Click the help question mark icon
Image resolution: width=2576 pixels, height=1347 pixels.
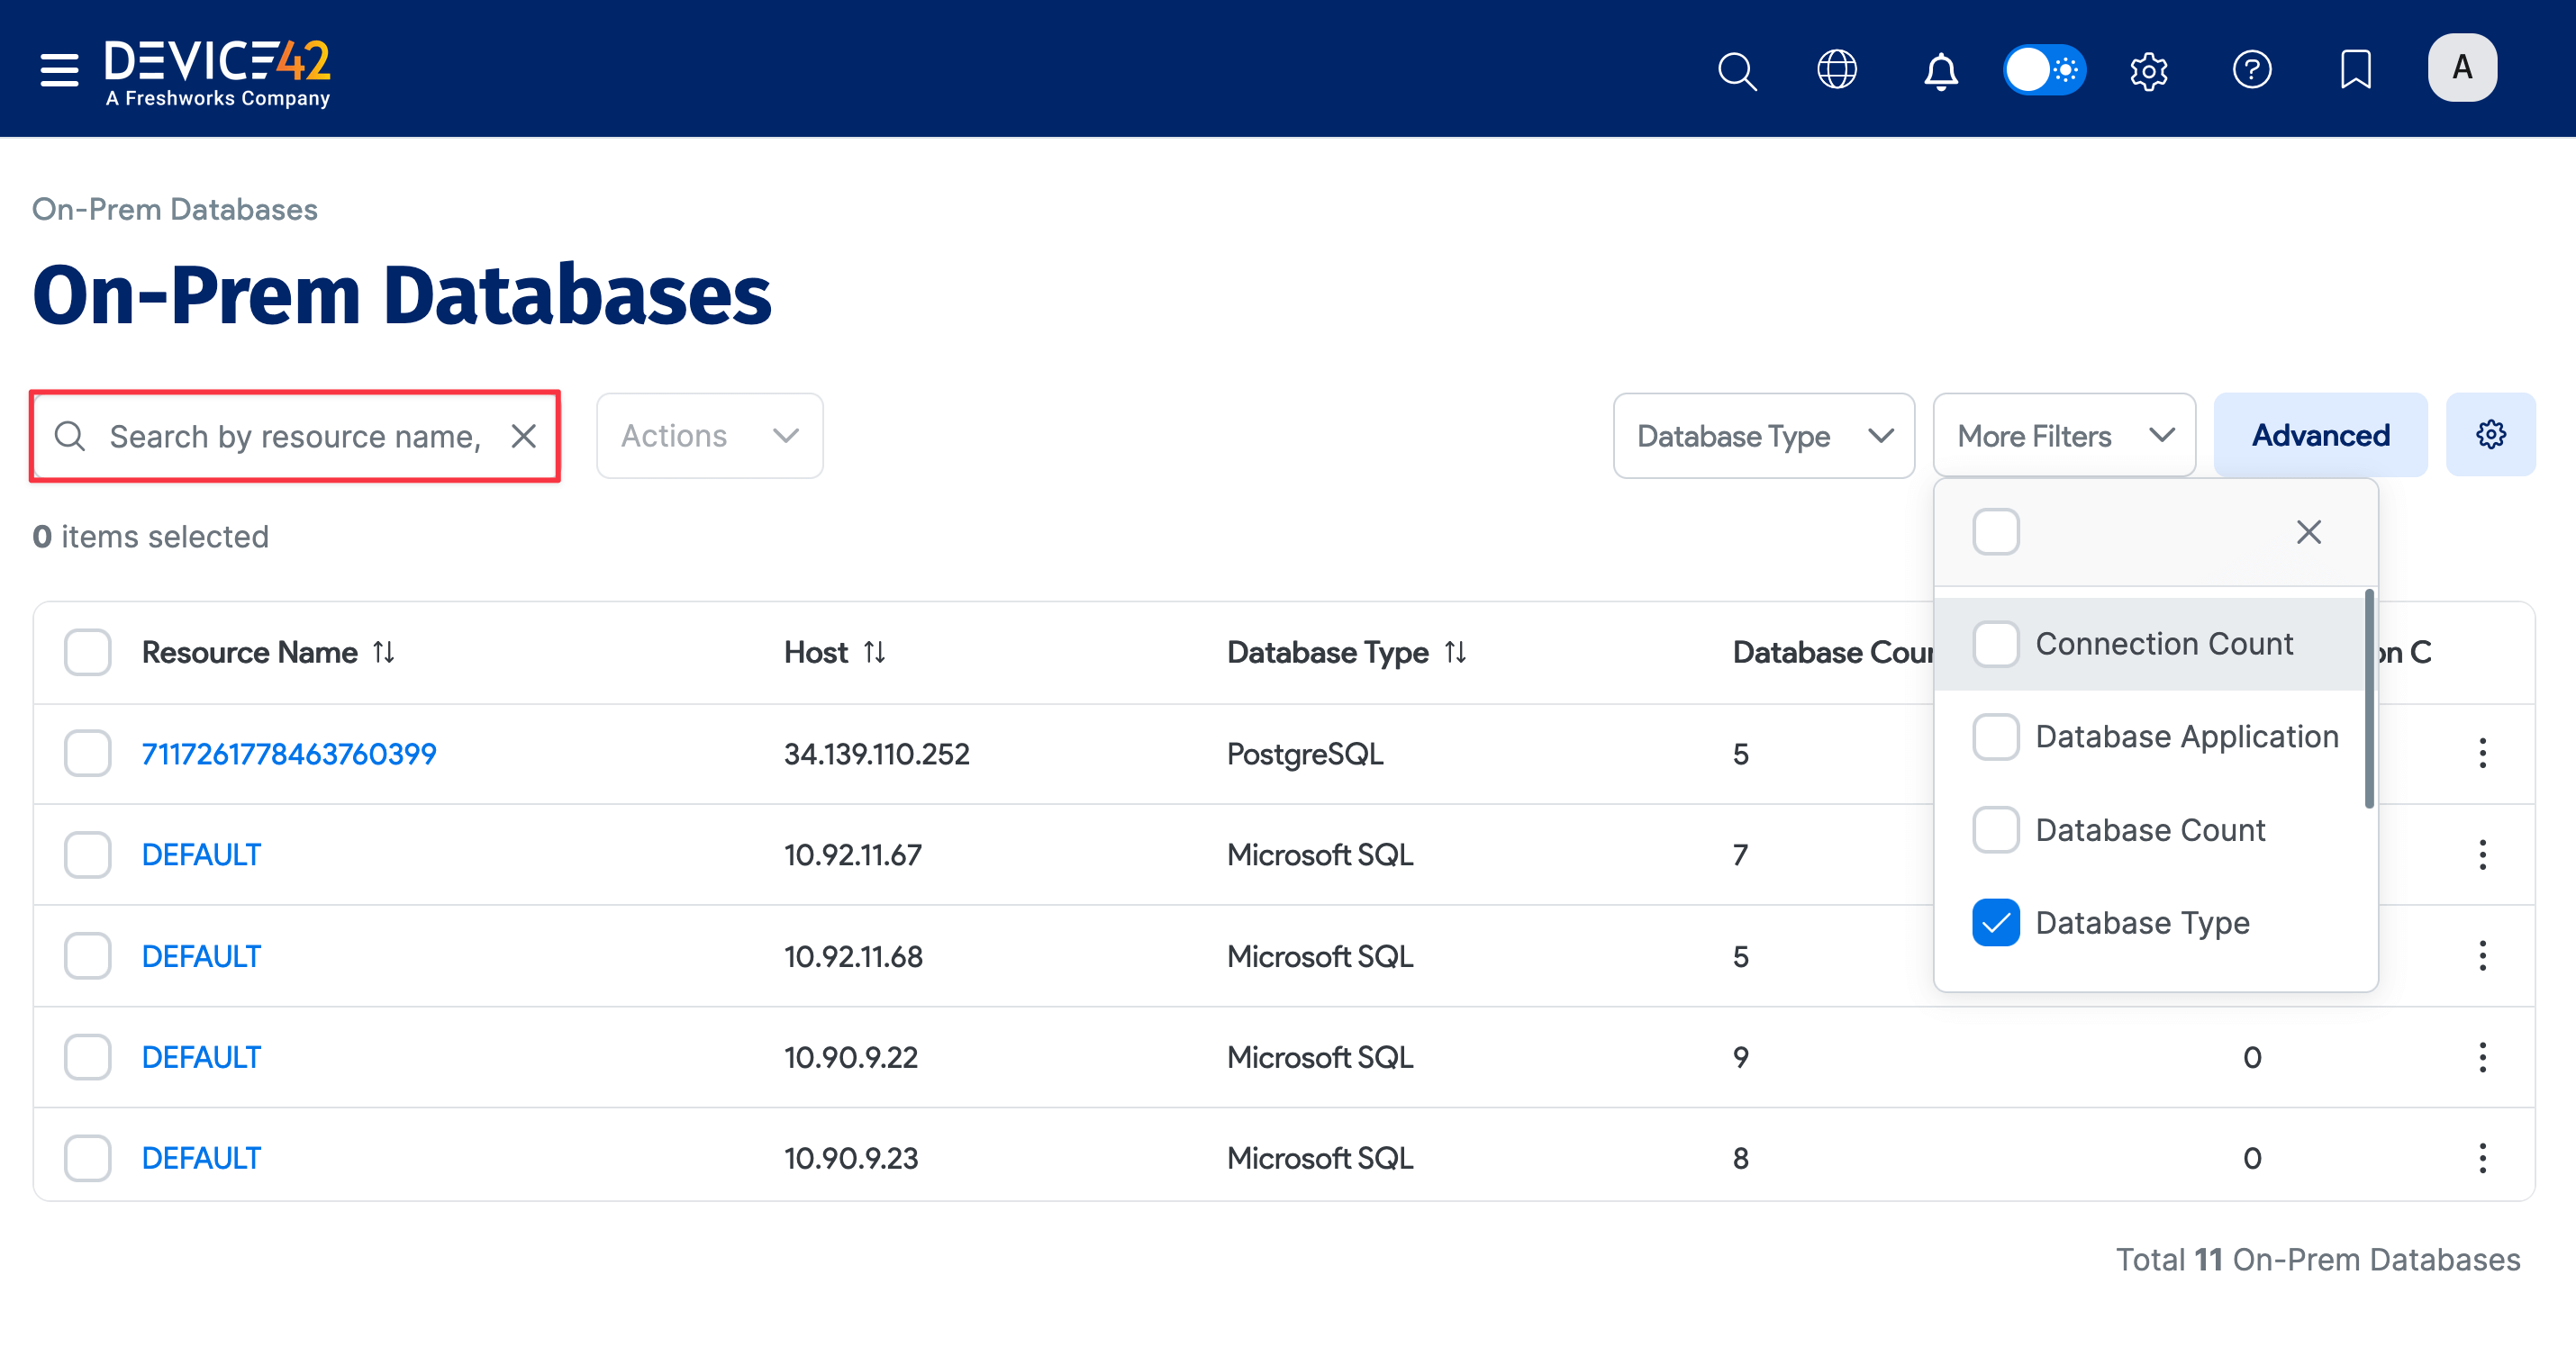pyautogui.click(x=2252, y=70)
